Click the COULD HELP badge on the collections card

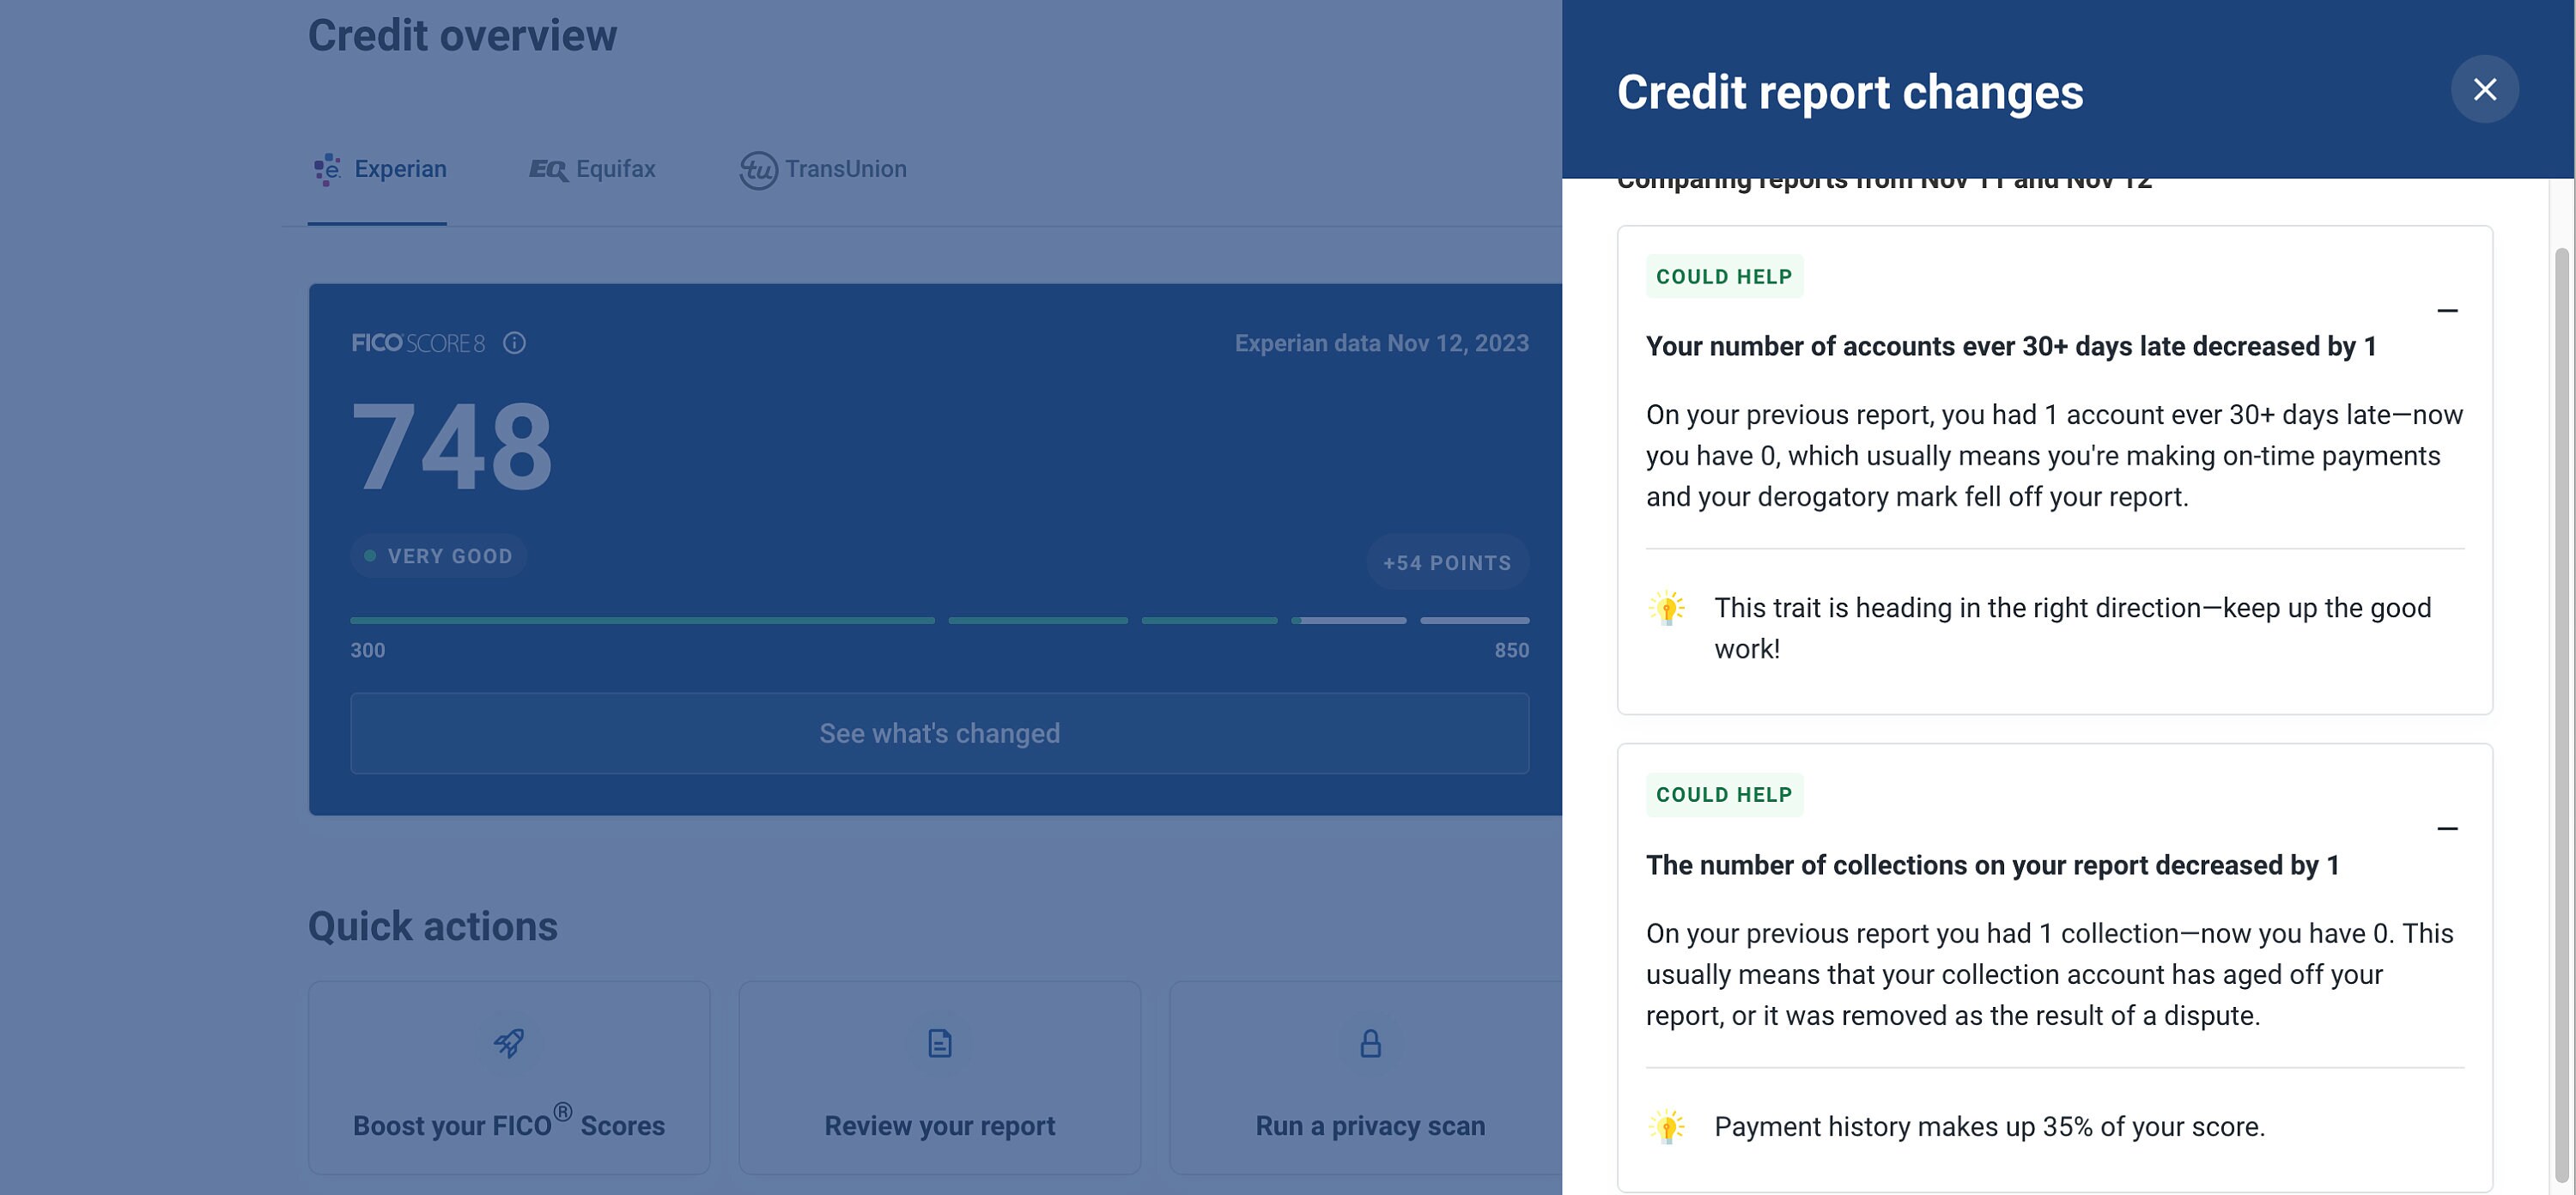tap(1724, 794)
